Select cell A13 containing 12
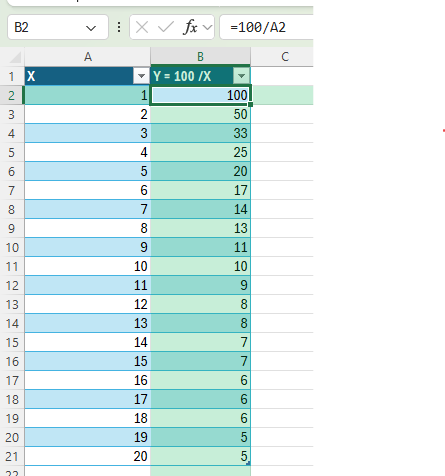445x476 pixels. coord(88,304)
